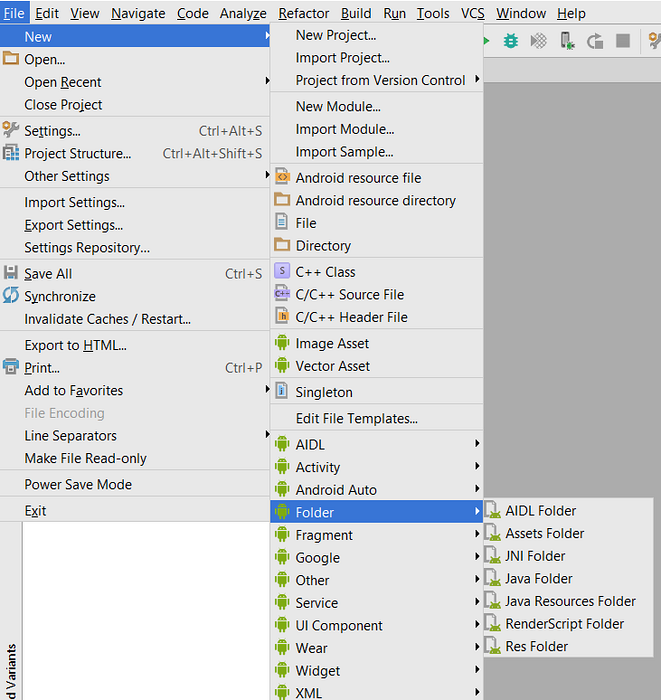Open the VCS menu in menu bar
The image size is (661, 700).
[472, 13]
